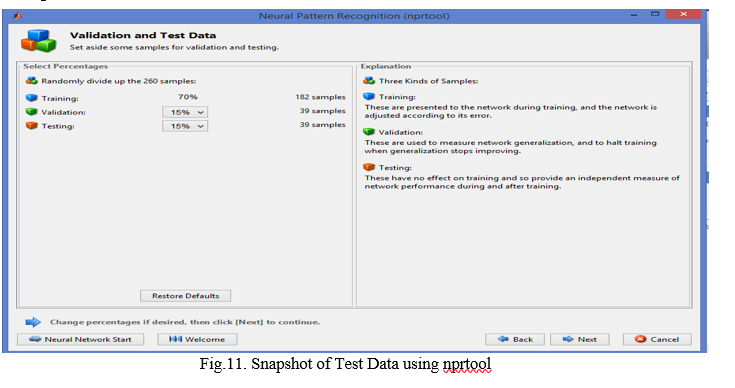Open the Validation percentage dropdown
735x388 pixels.
click(x=185, y=112)
